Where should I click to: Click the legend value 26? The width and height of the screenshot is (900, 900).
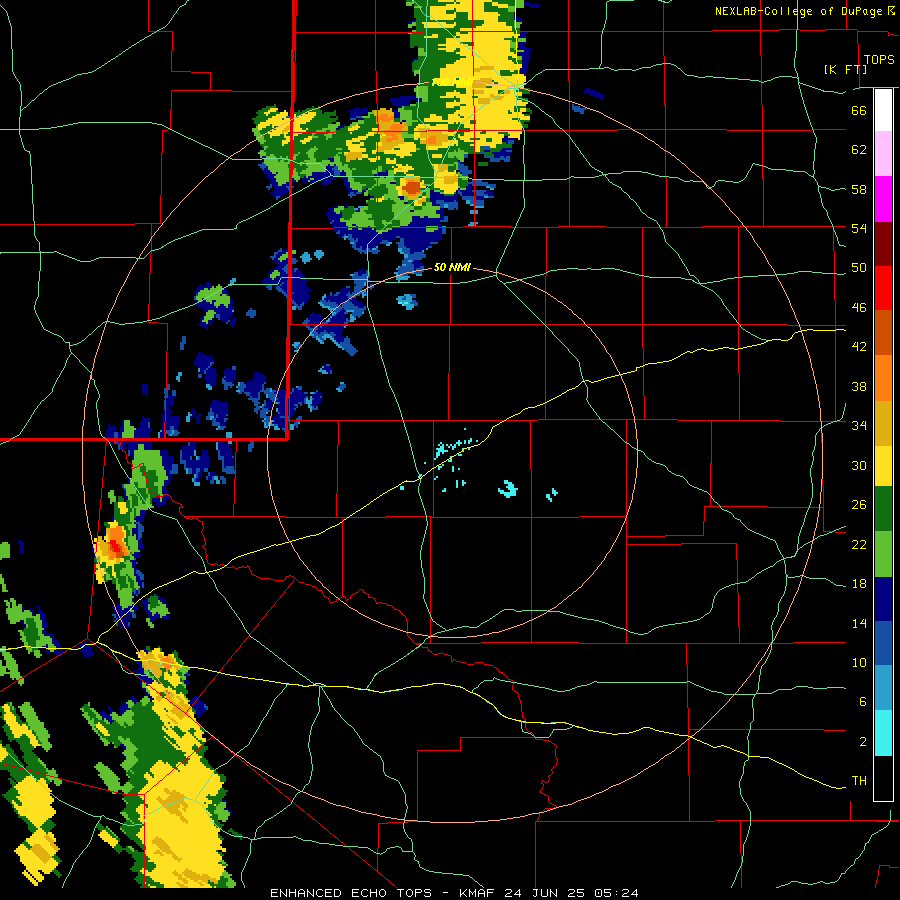click(x=859, y=505)
